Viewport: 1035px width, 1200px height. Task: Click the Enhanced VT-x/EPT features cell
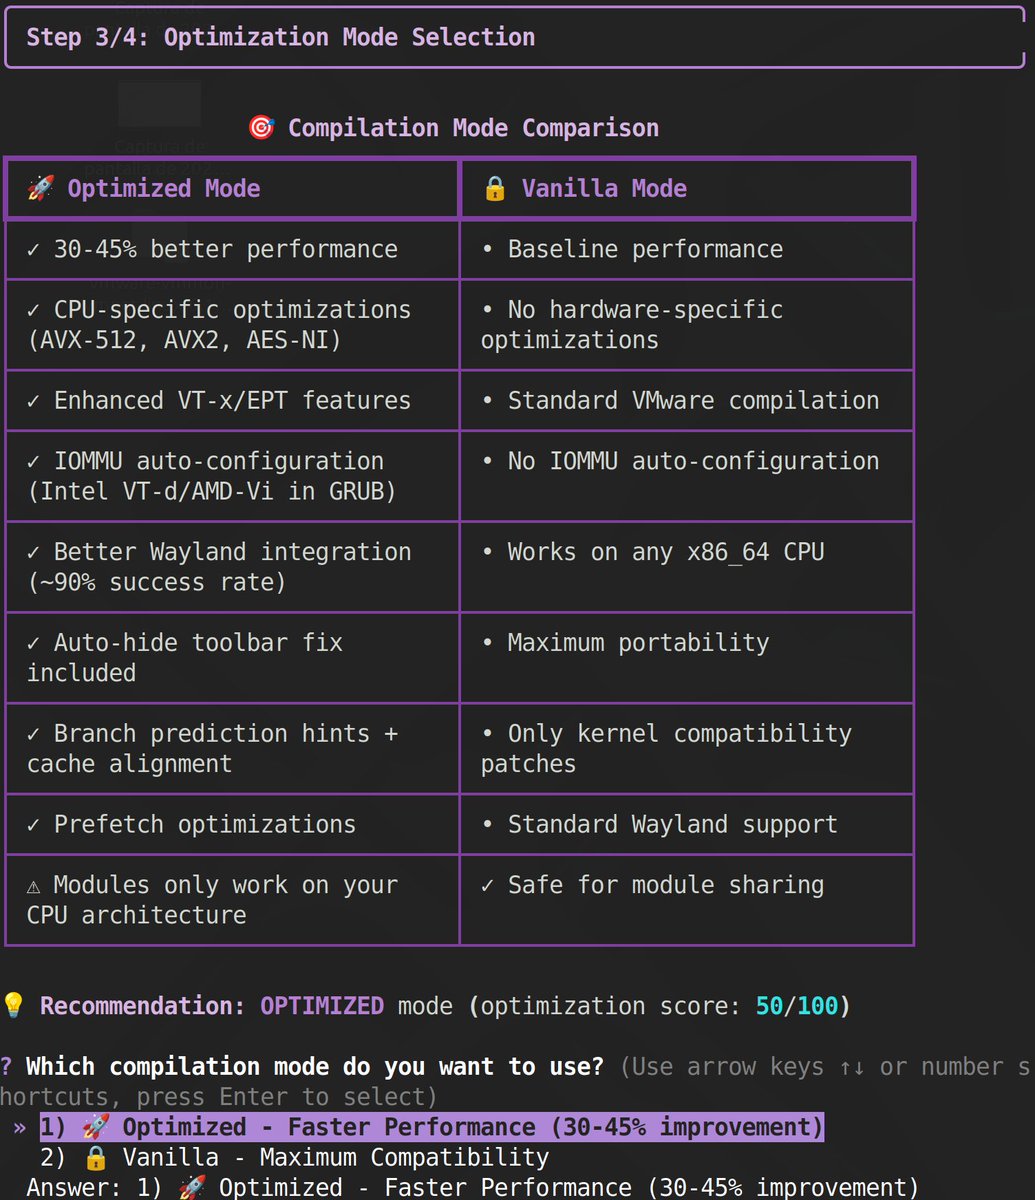click(232, 400)
